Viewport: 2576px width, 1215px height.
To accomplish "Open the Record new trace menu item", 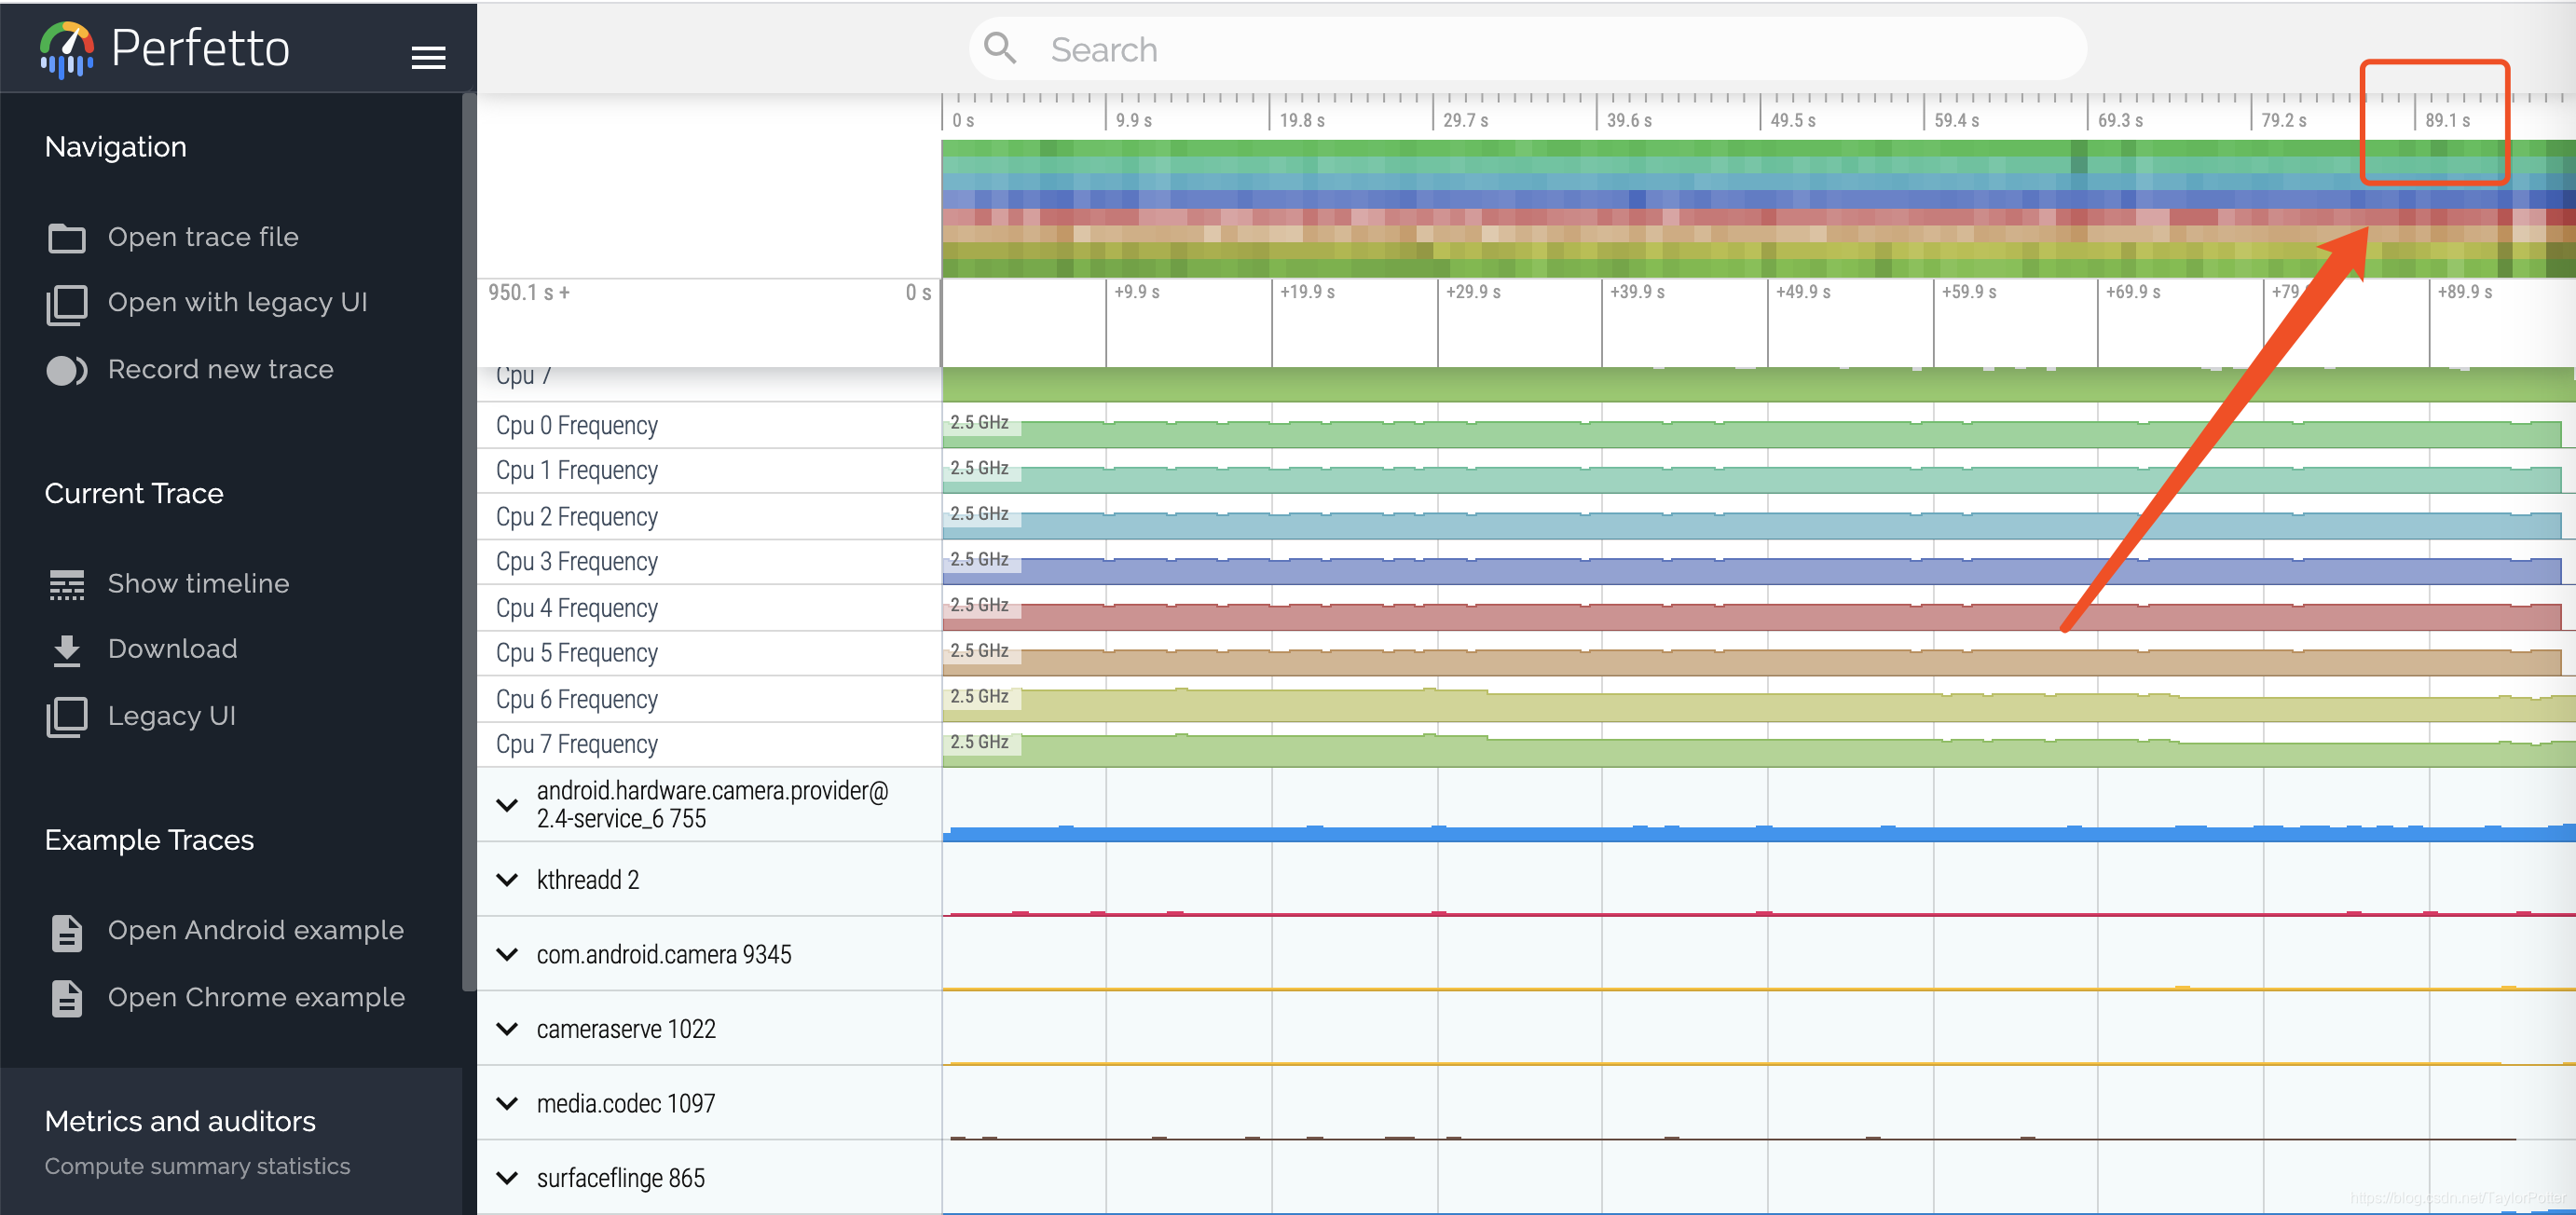I will [x=220, y=370].
